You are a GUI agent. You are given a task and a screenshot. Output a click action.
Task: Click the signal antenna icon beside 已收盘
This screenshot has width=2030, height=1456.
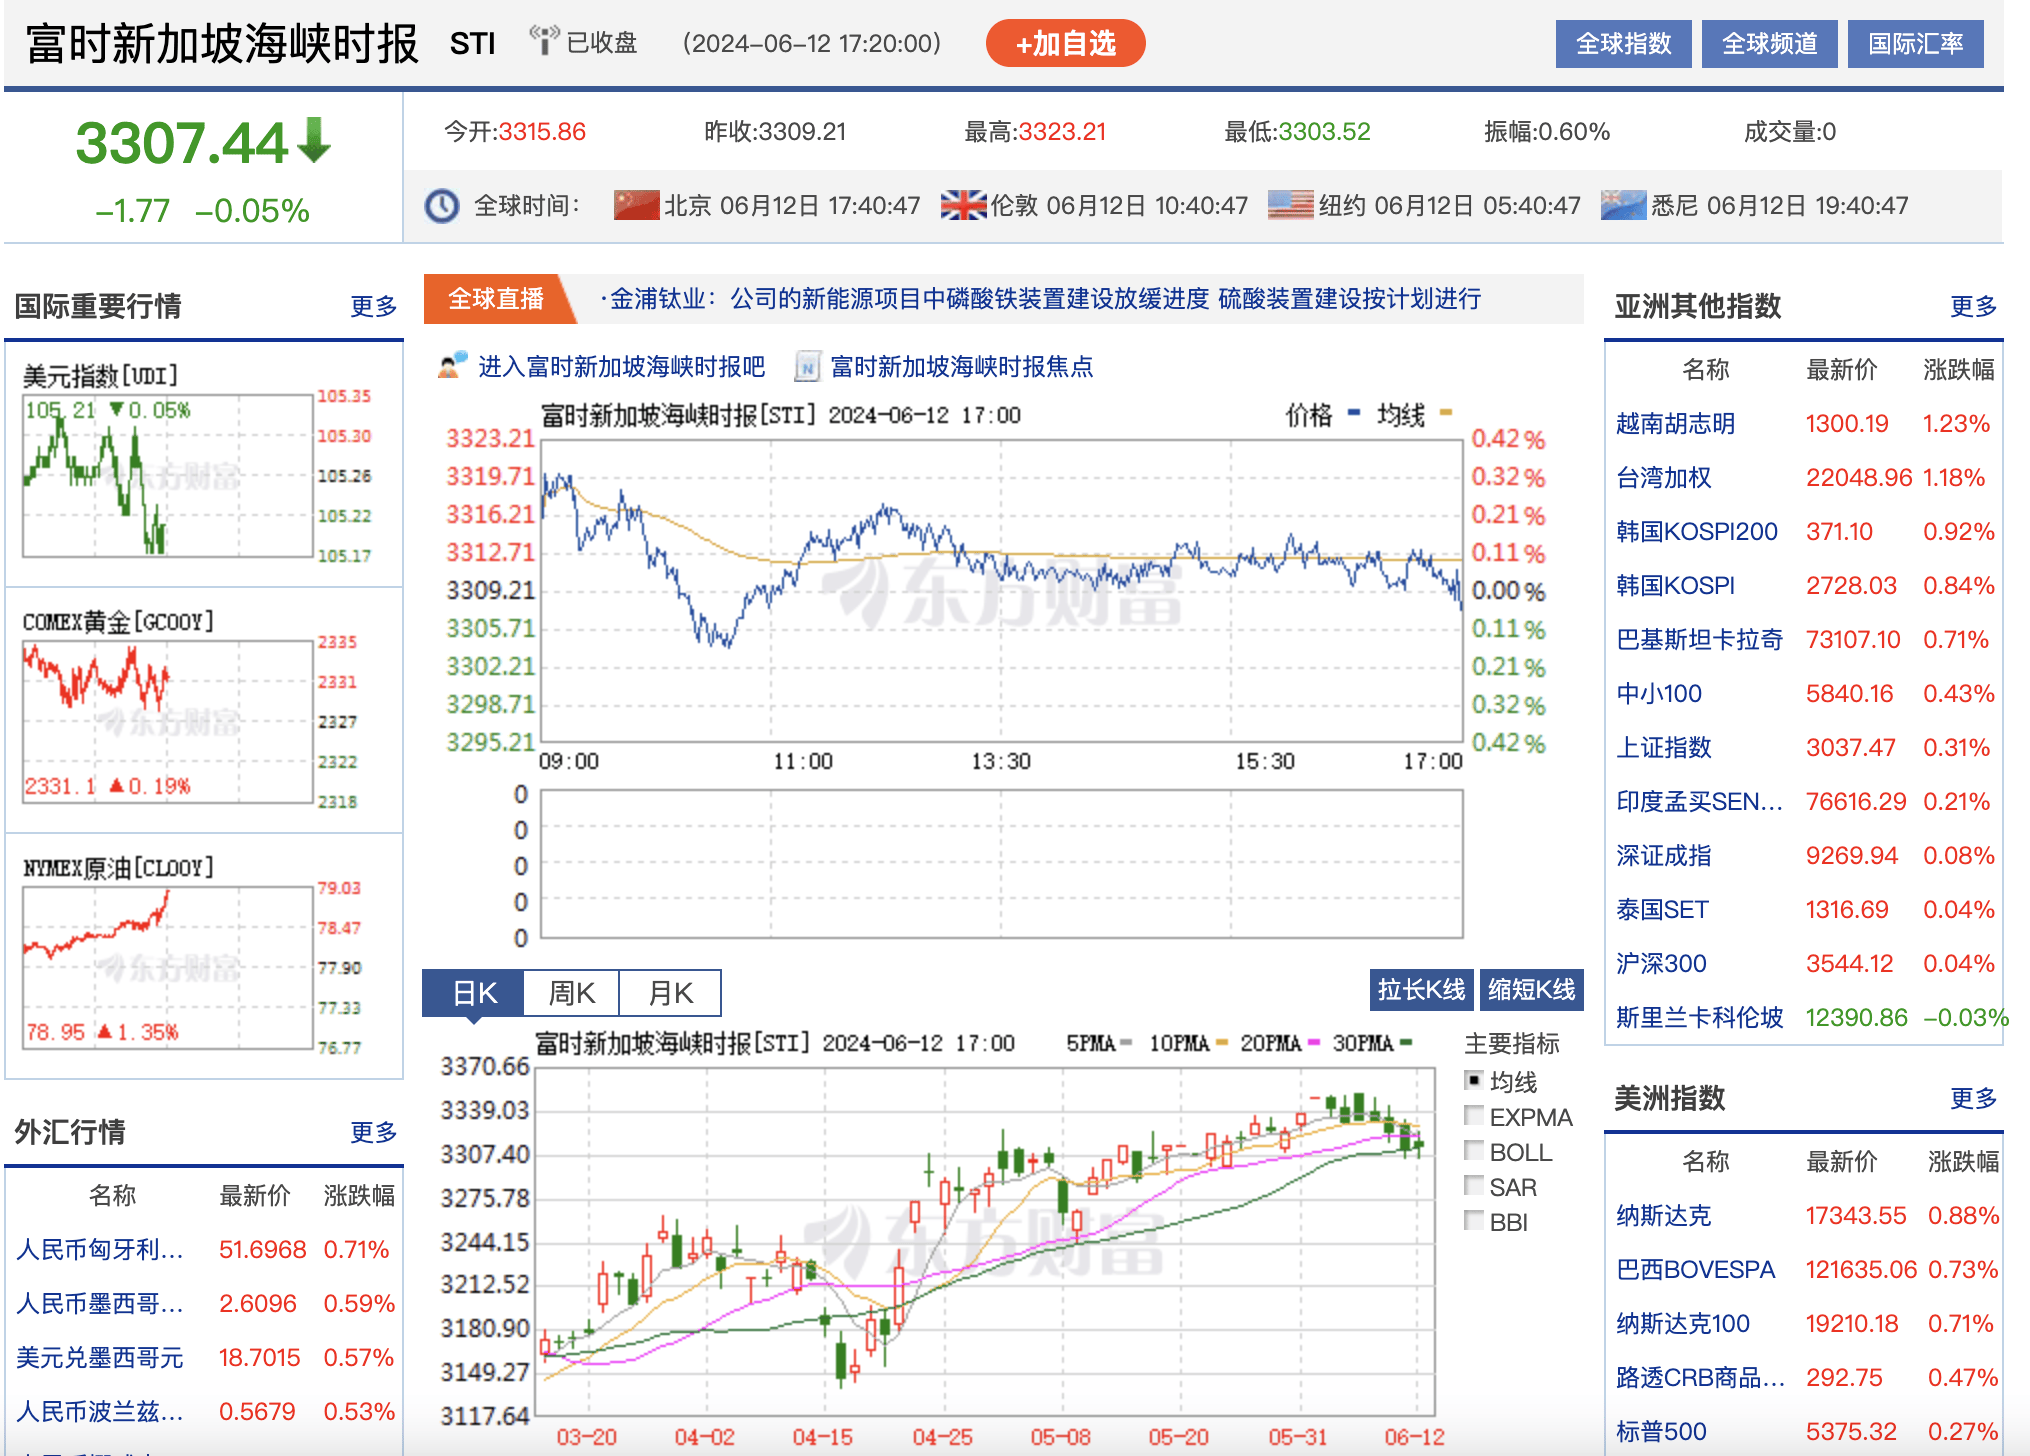pos(544,41)
